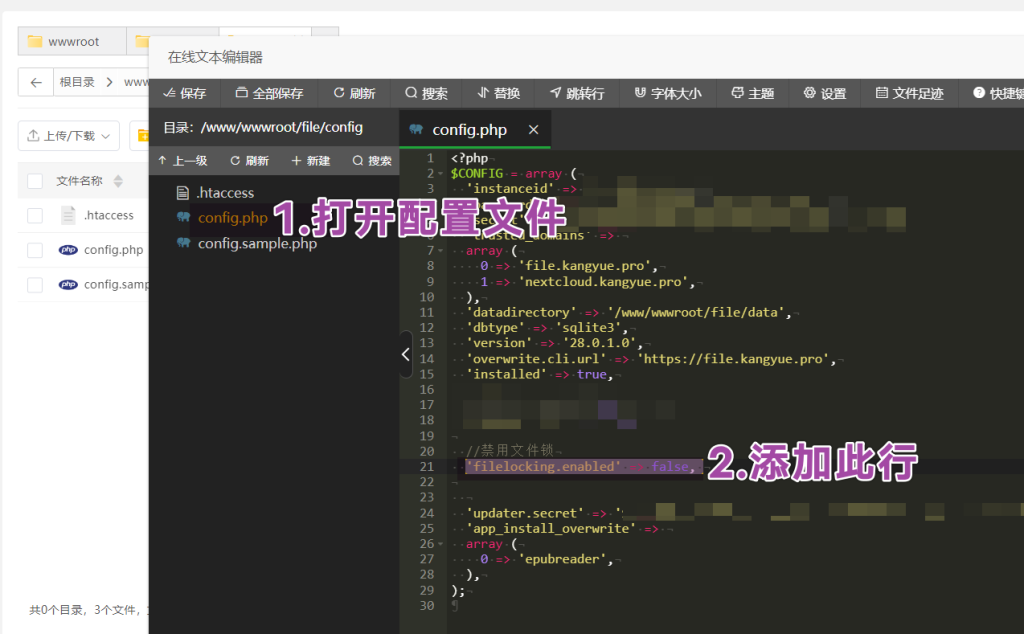The height and width of the screenshot is (634, 1024).
Task: Open 搜索 (Search) in editor top toolbar
Action: click(x=426, y=93)
